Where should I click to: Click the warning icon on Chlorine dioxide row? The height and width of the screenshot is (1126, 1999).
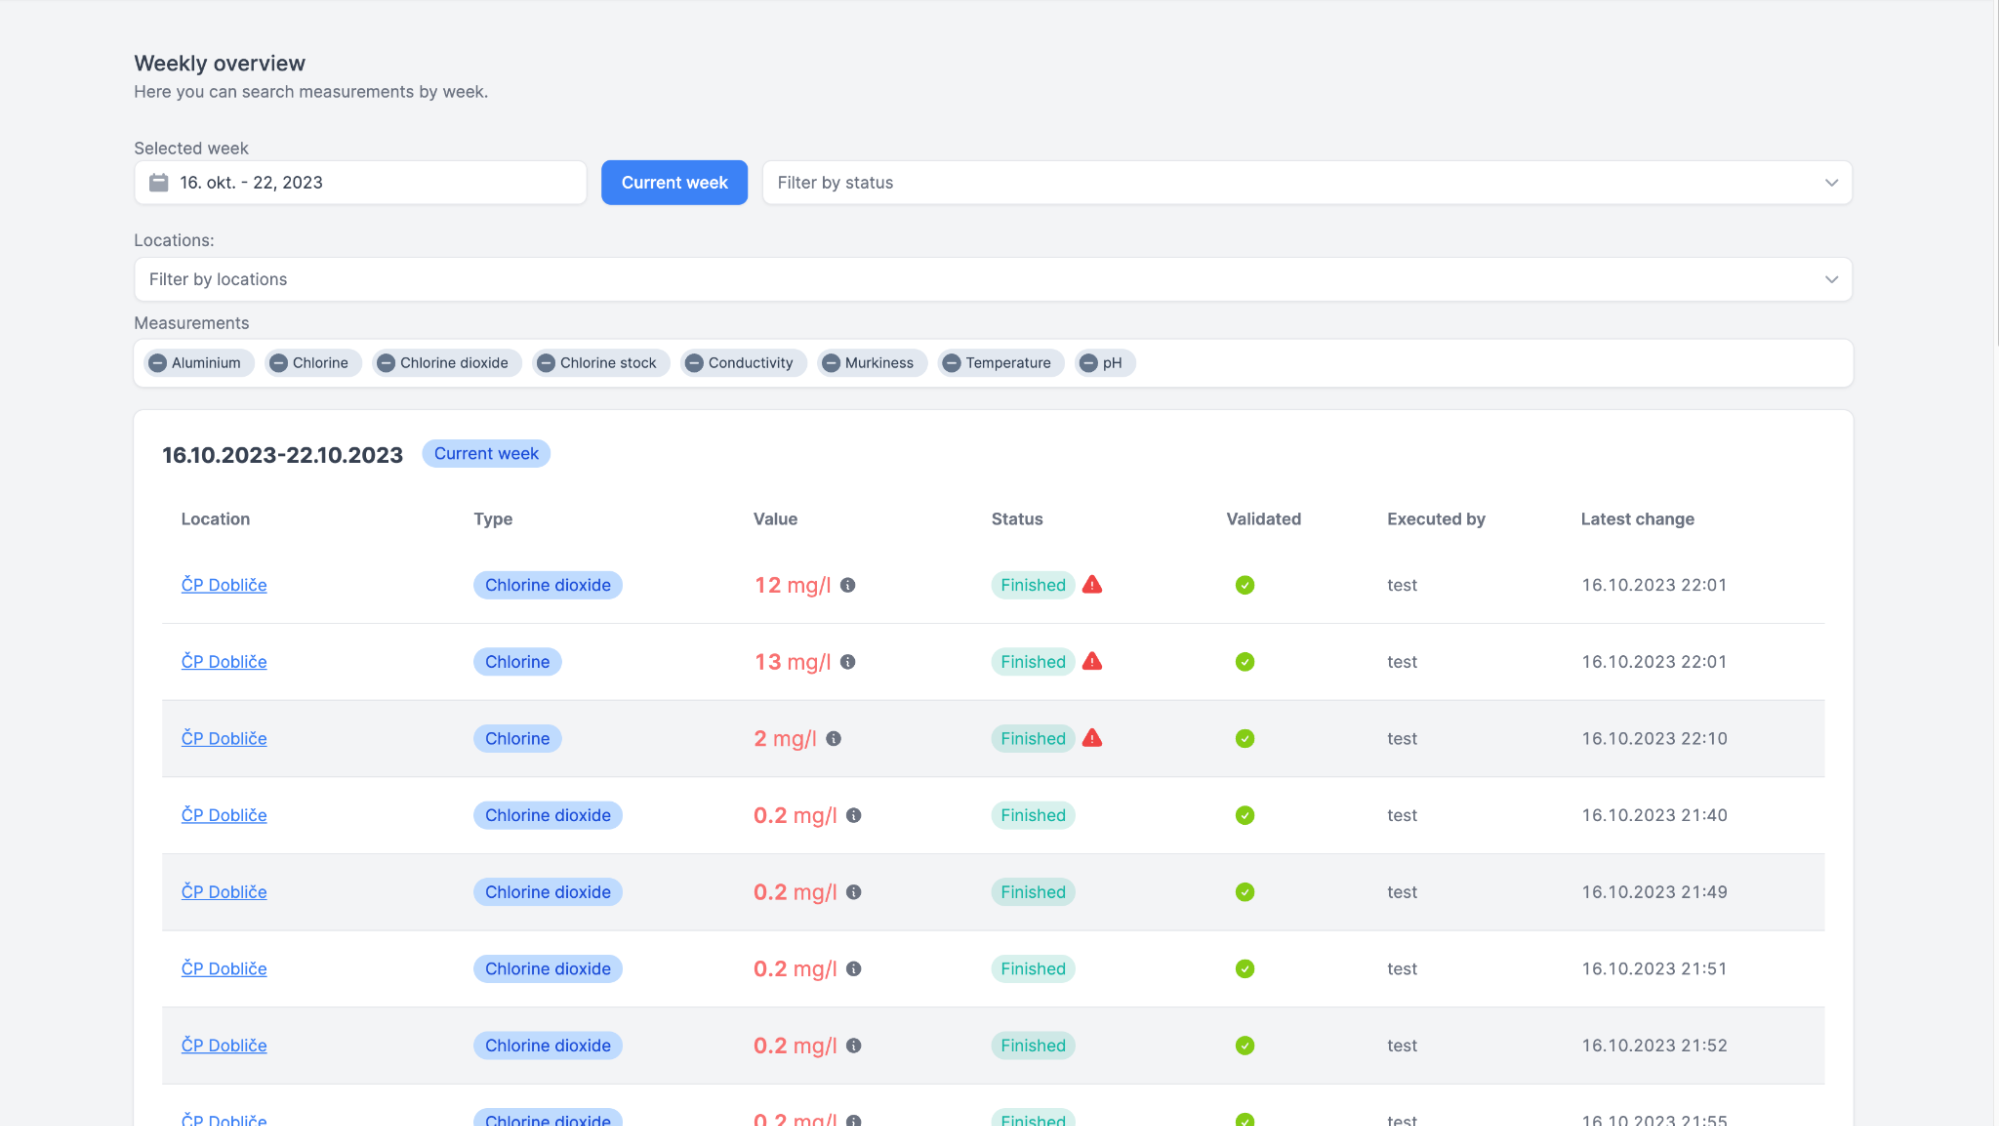coord(1093,584)
